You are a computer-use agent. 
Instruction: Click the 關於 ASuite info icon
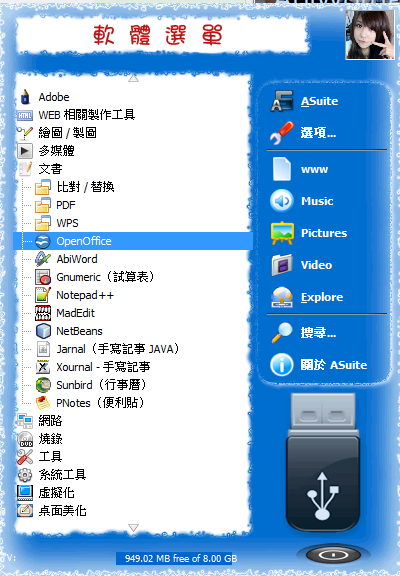[x=282, y=365]
